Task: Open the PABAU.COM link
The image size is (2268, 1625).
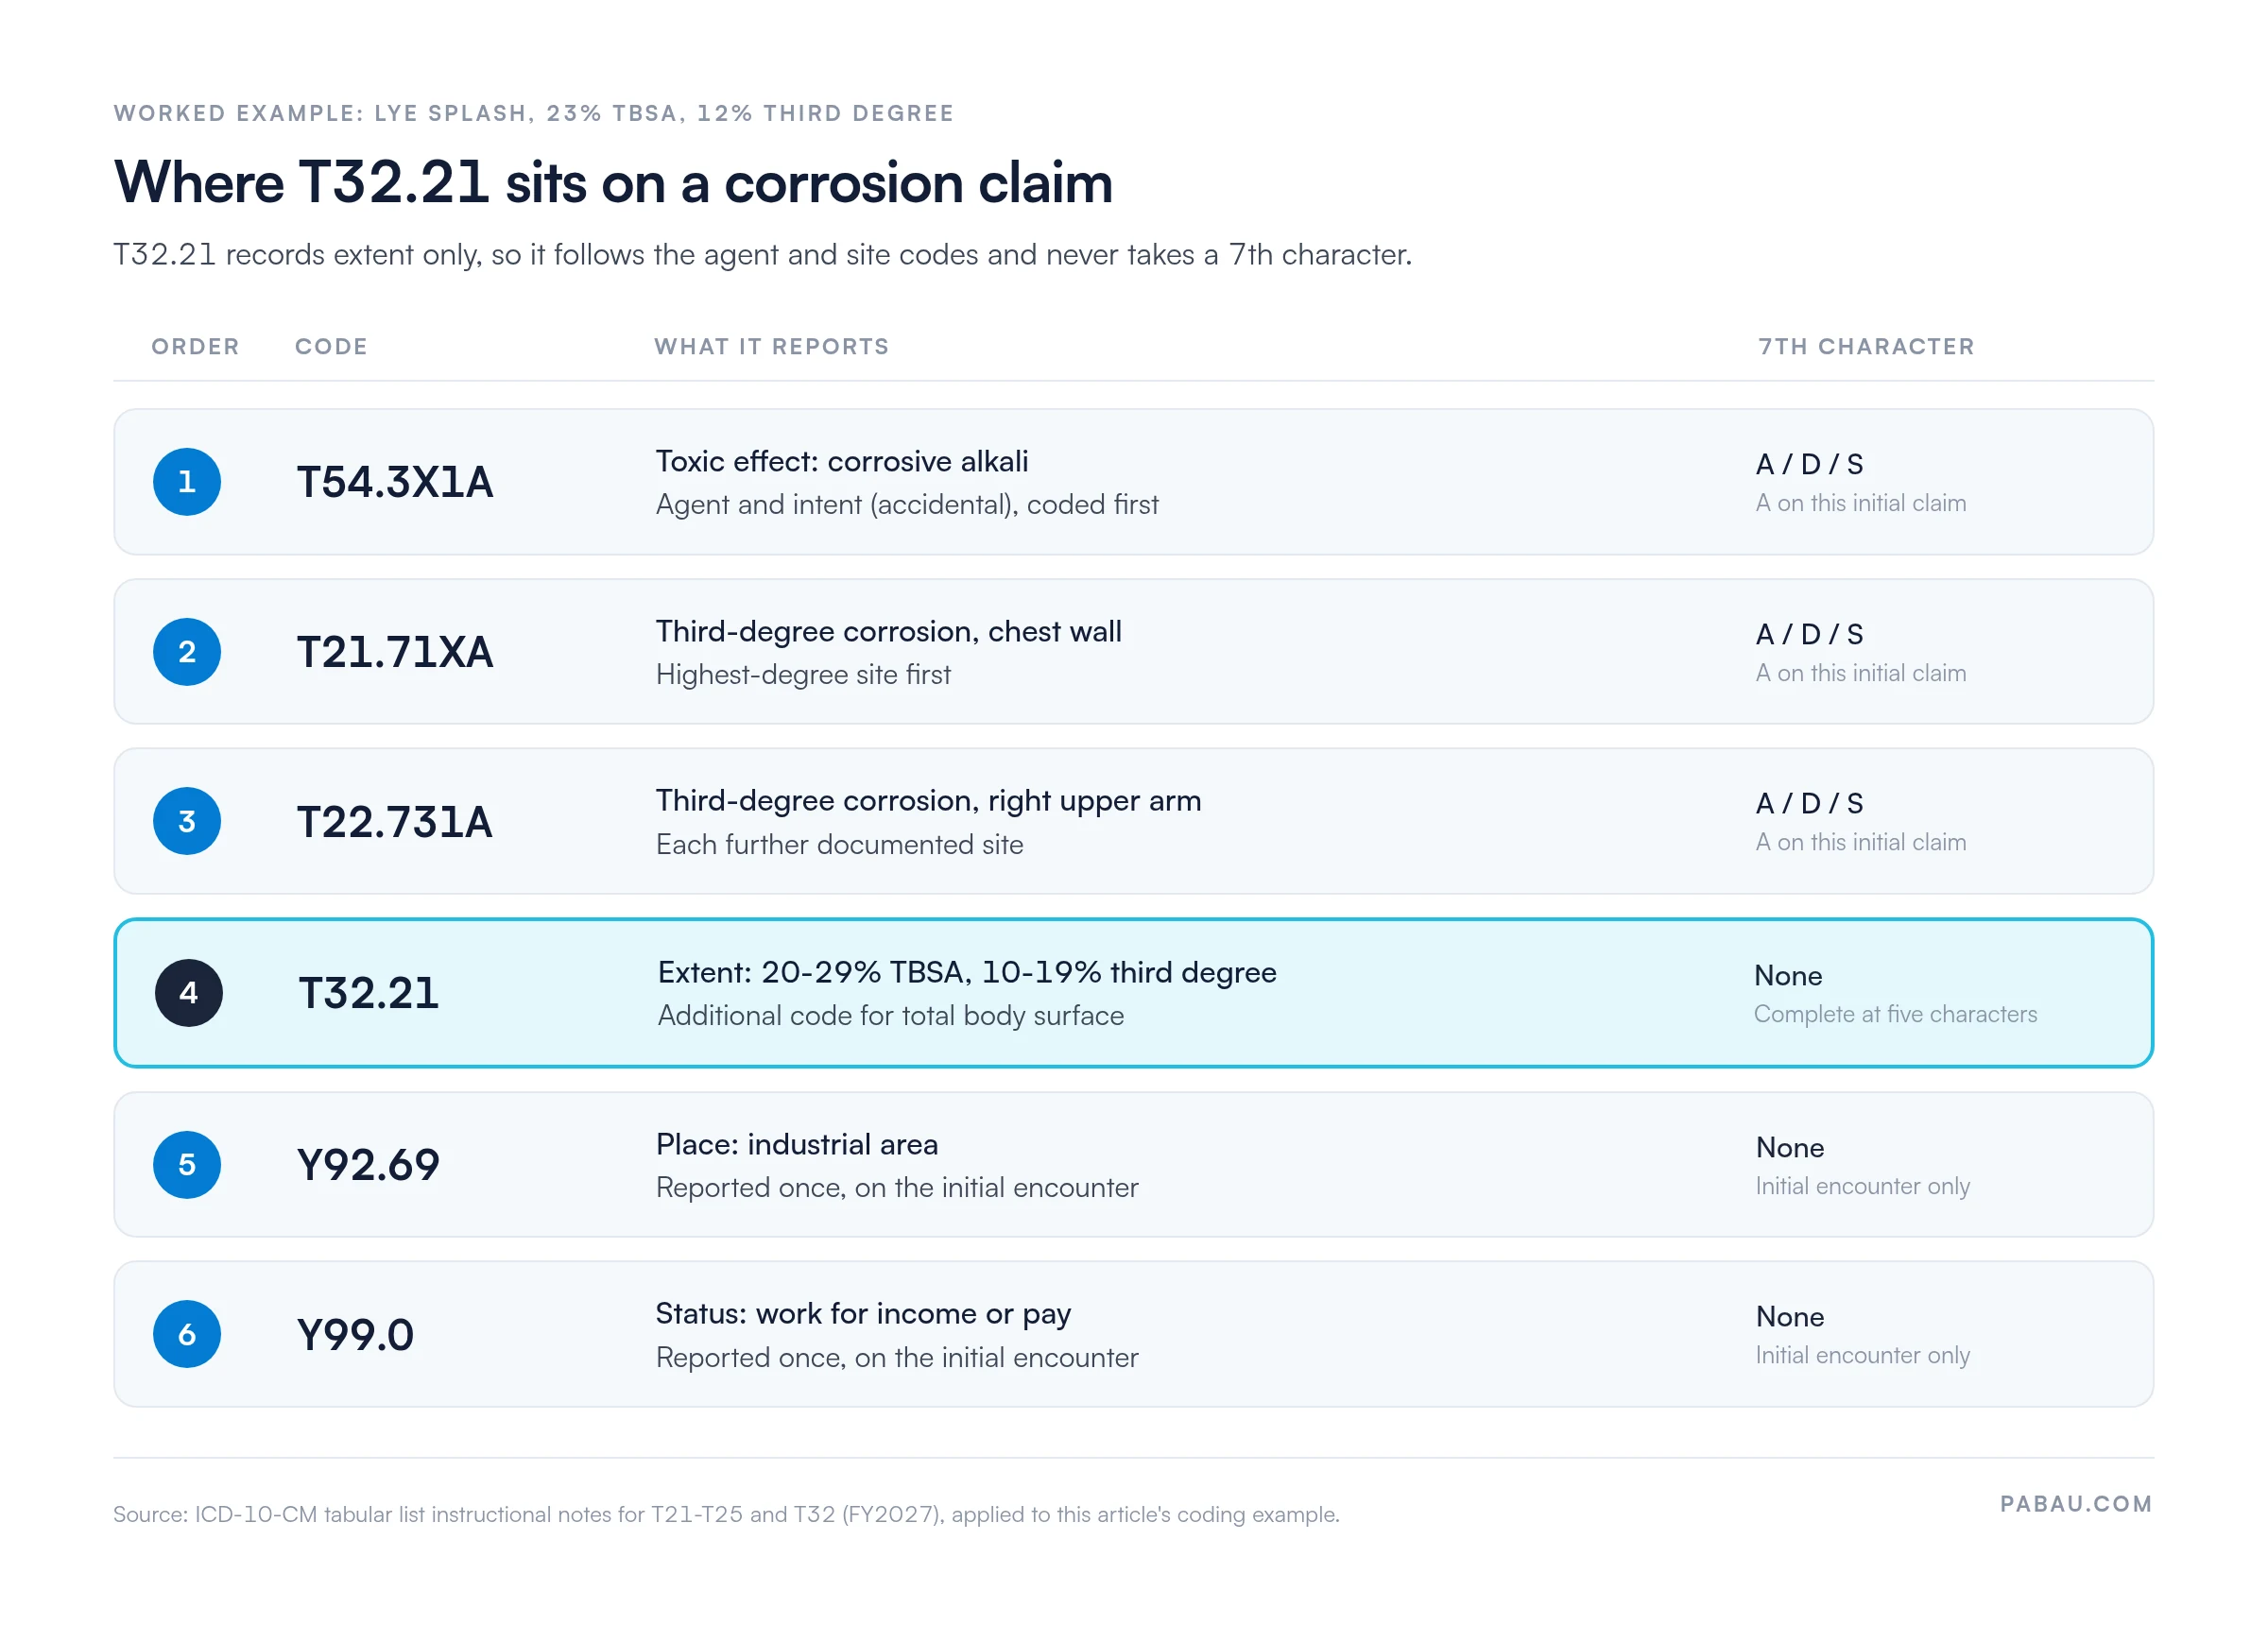Action: click(2076, 1504)
